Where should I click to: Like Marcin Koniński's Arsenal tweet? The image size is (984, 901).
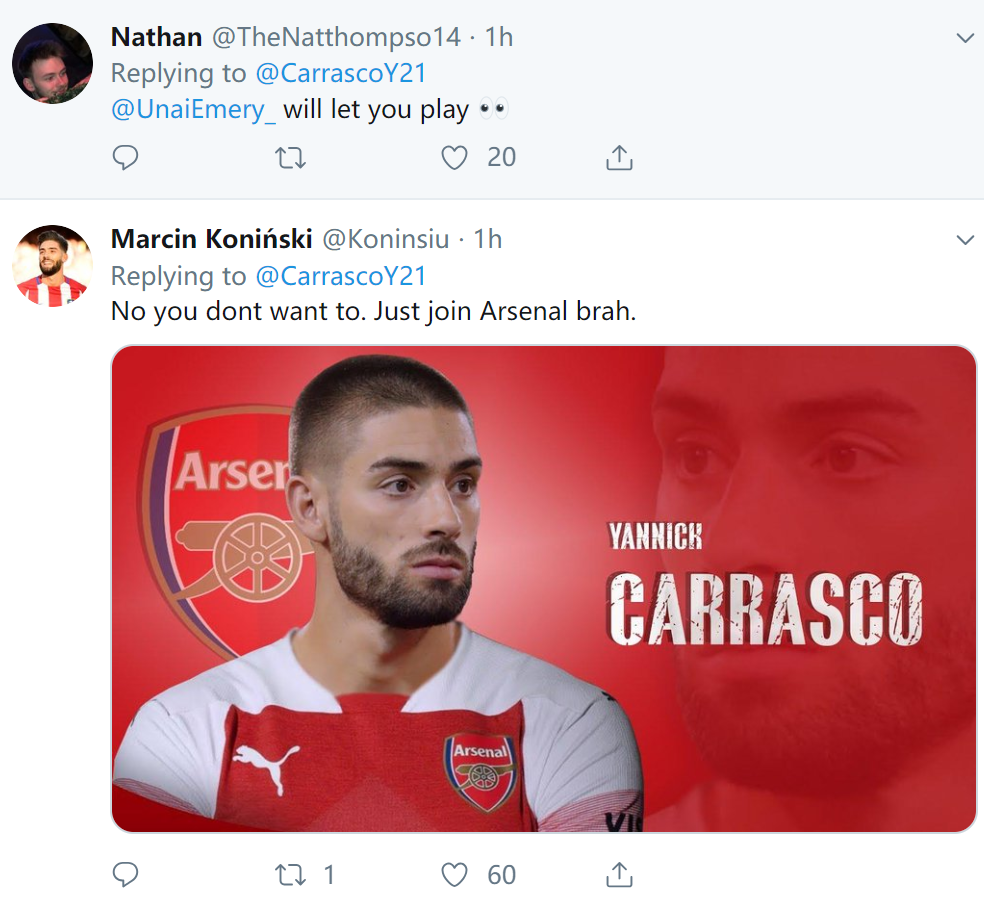click(x=455, y=875)
